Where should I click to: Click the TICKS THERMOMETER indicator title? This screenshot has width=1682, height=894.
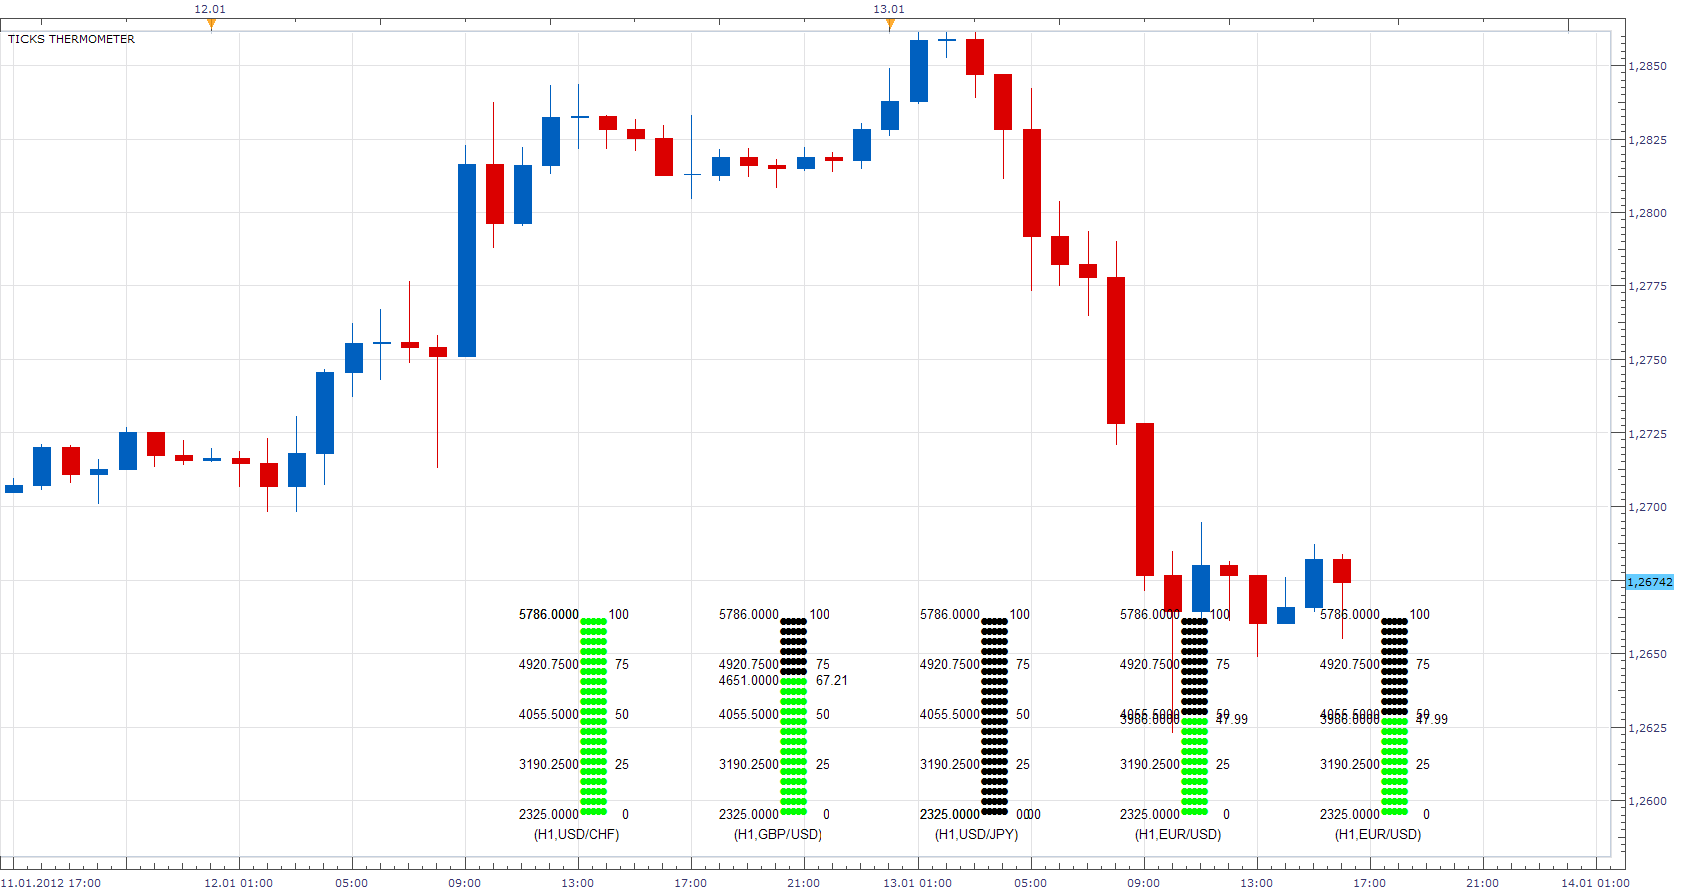[x=71, y=39]
